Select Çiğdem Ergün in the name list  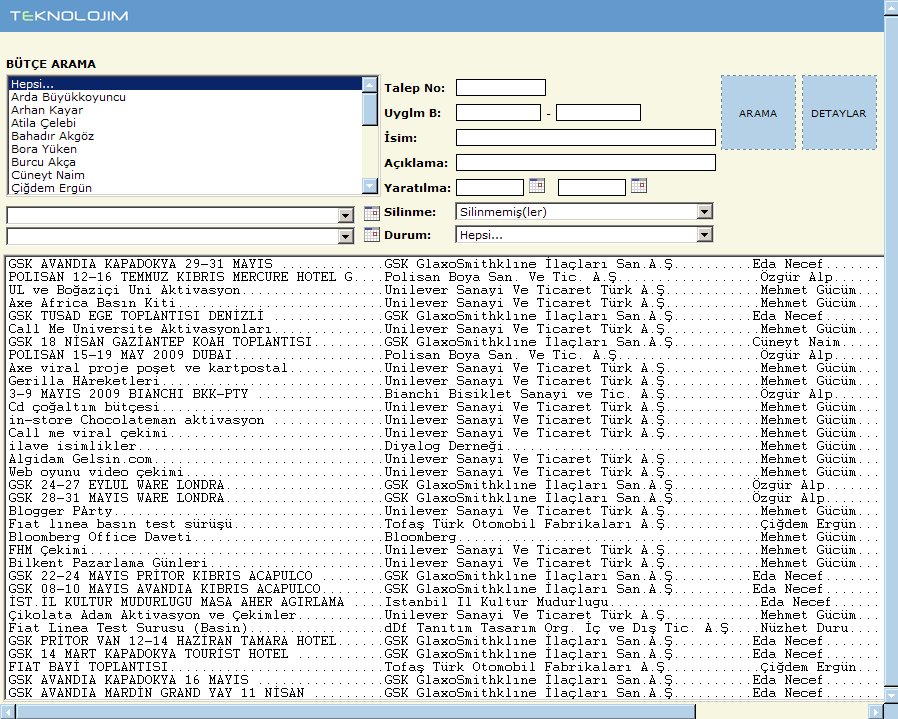coord(186,188)
